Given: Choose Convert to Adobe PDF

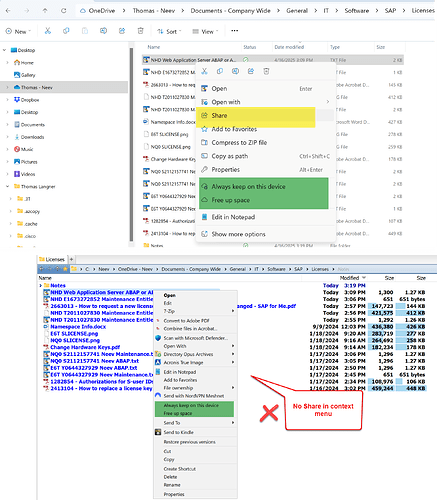Looking at the screenshot, I should tap(195, 321).
